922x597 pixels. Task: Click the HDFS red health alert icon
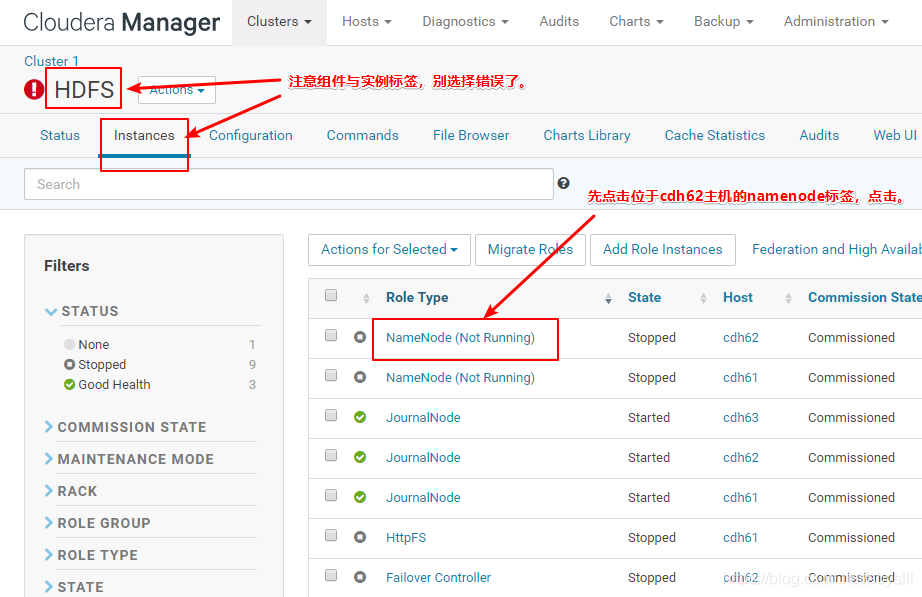coord(34,89)
